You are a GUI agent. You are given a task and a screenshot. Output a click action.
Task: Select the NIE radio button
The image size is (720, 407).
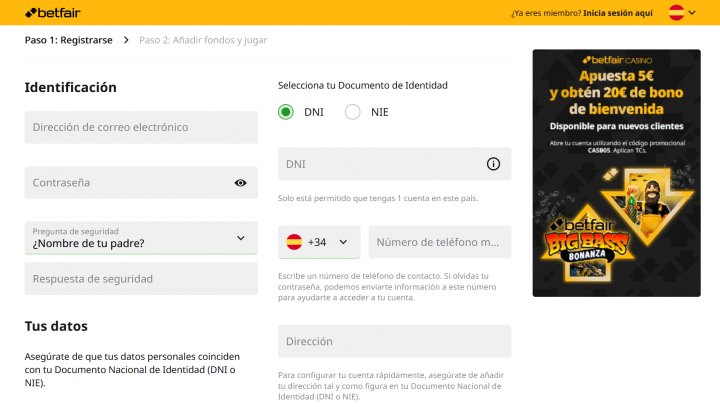coord(353,112)
